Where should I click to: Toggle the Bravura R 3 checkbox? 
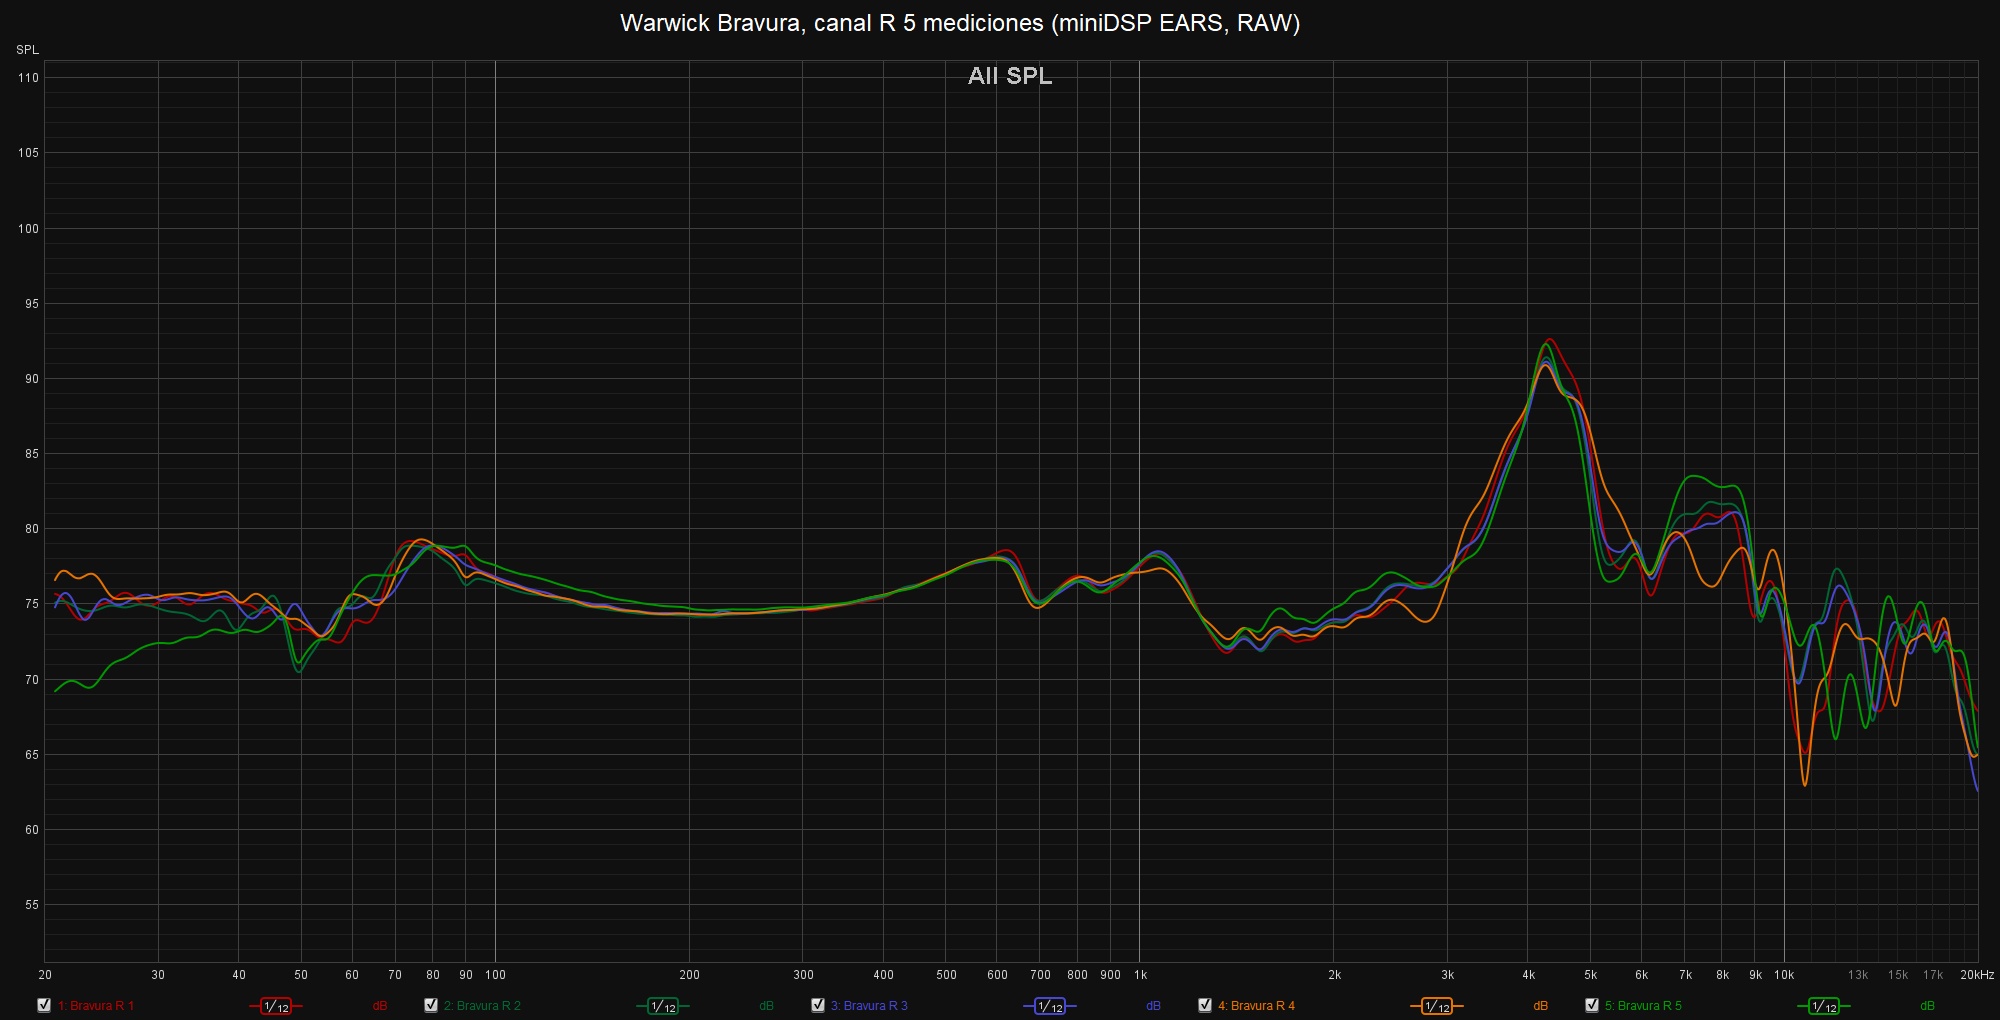(818, 1005)
